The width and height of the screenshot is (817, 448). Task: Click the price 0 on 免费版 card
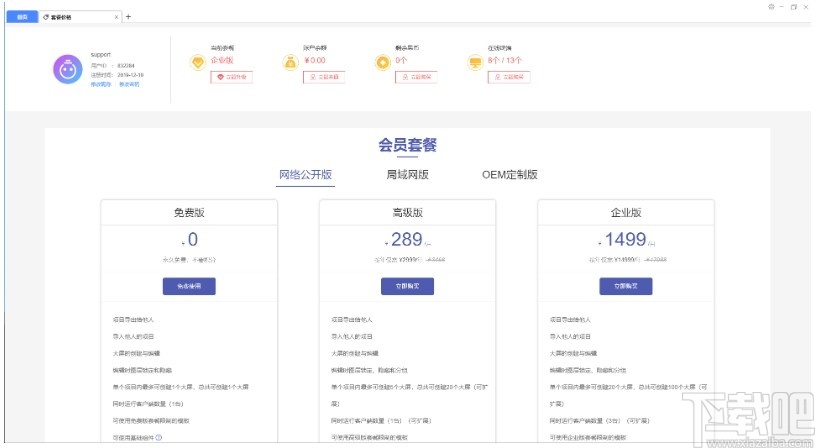point(193,240)
